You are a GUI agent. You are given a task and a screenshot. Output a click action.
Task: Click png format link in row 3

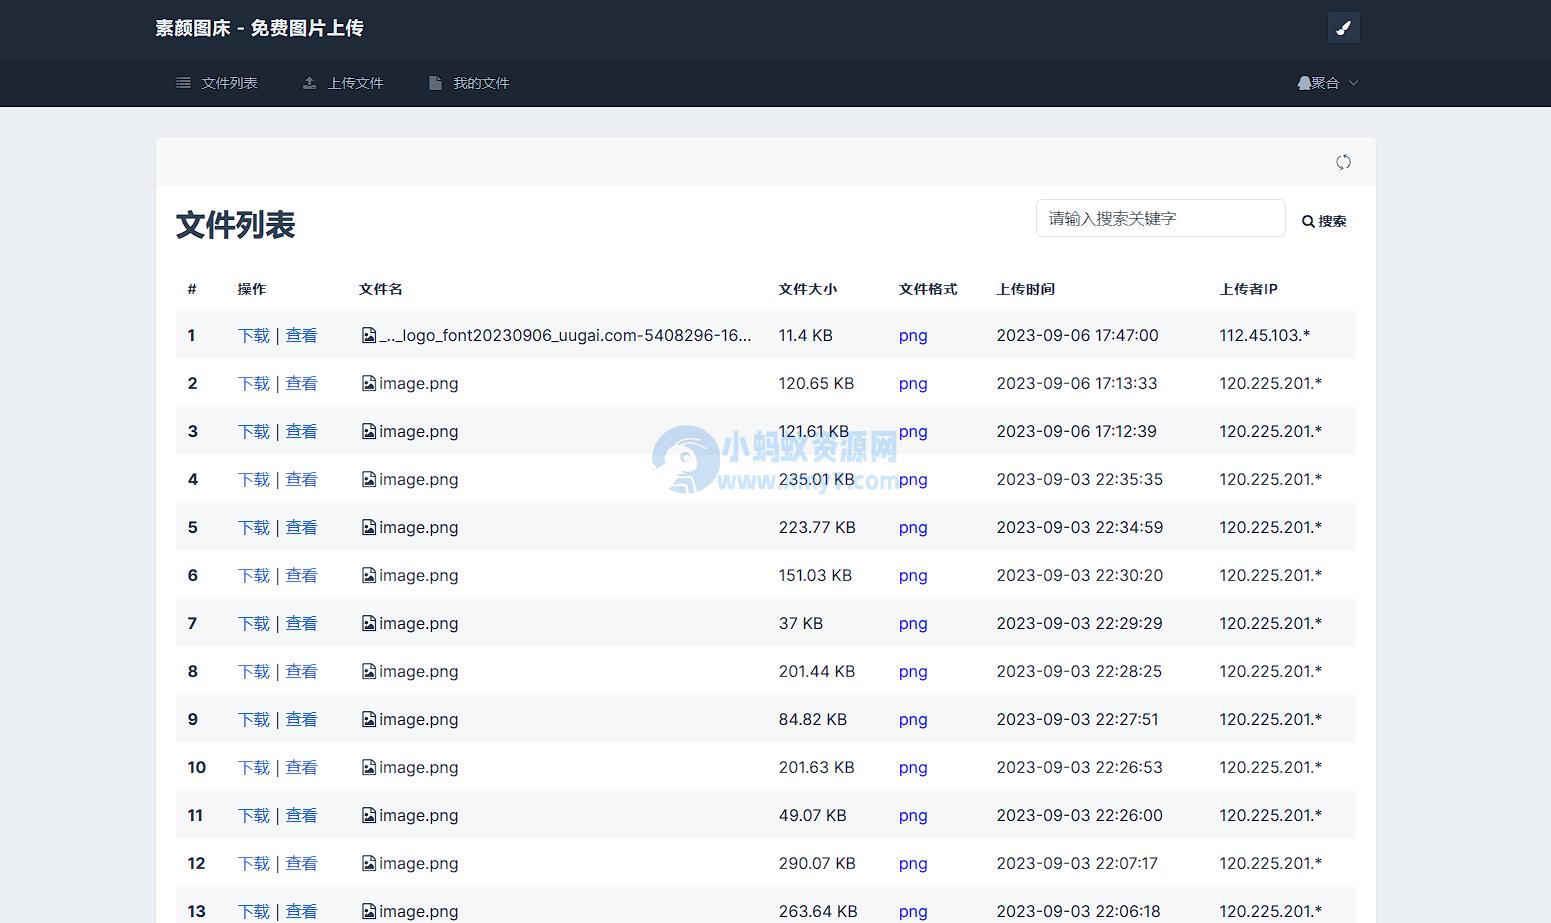pos(913,431)
